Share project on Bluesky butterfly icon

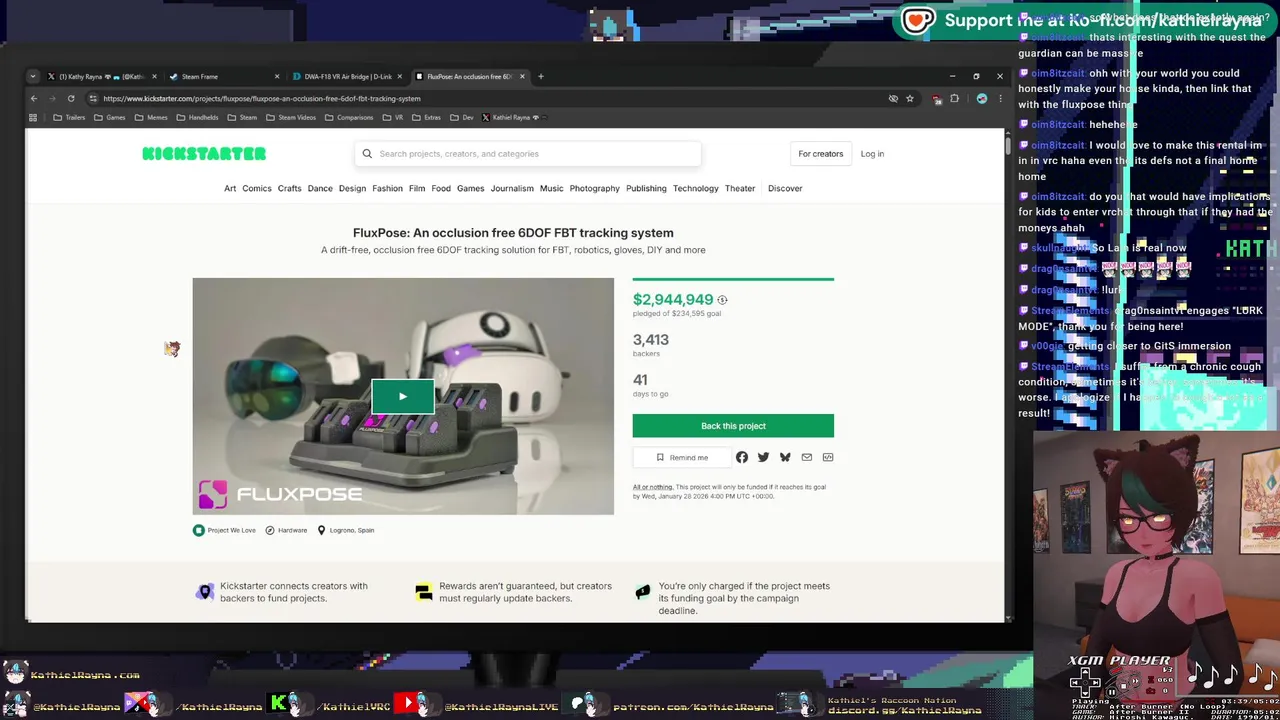pyautogui.click(x=785, y=457)
